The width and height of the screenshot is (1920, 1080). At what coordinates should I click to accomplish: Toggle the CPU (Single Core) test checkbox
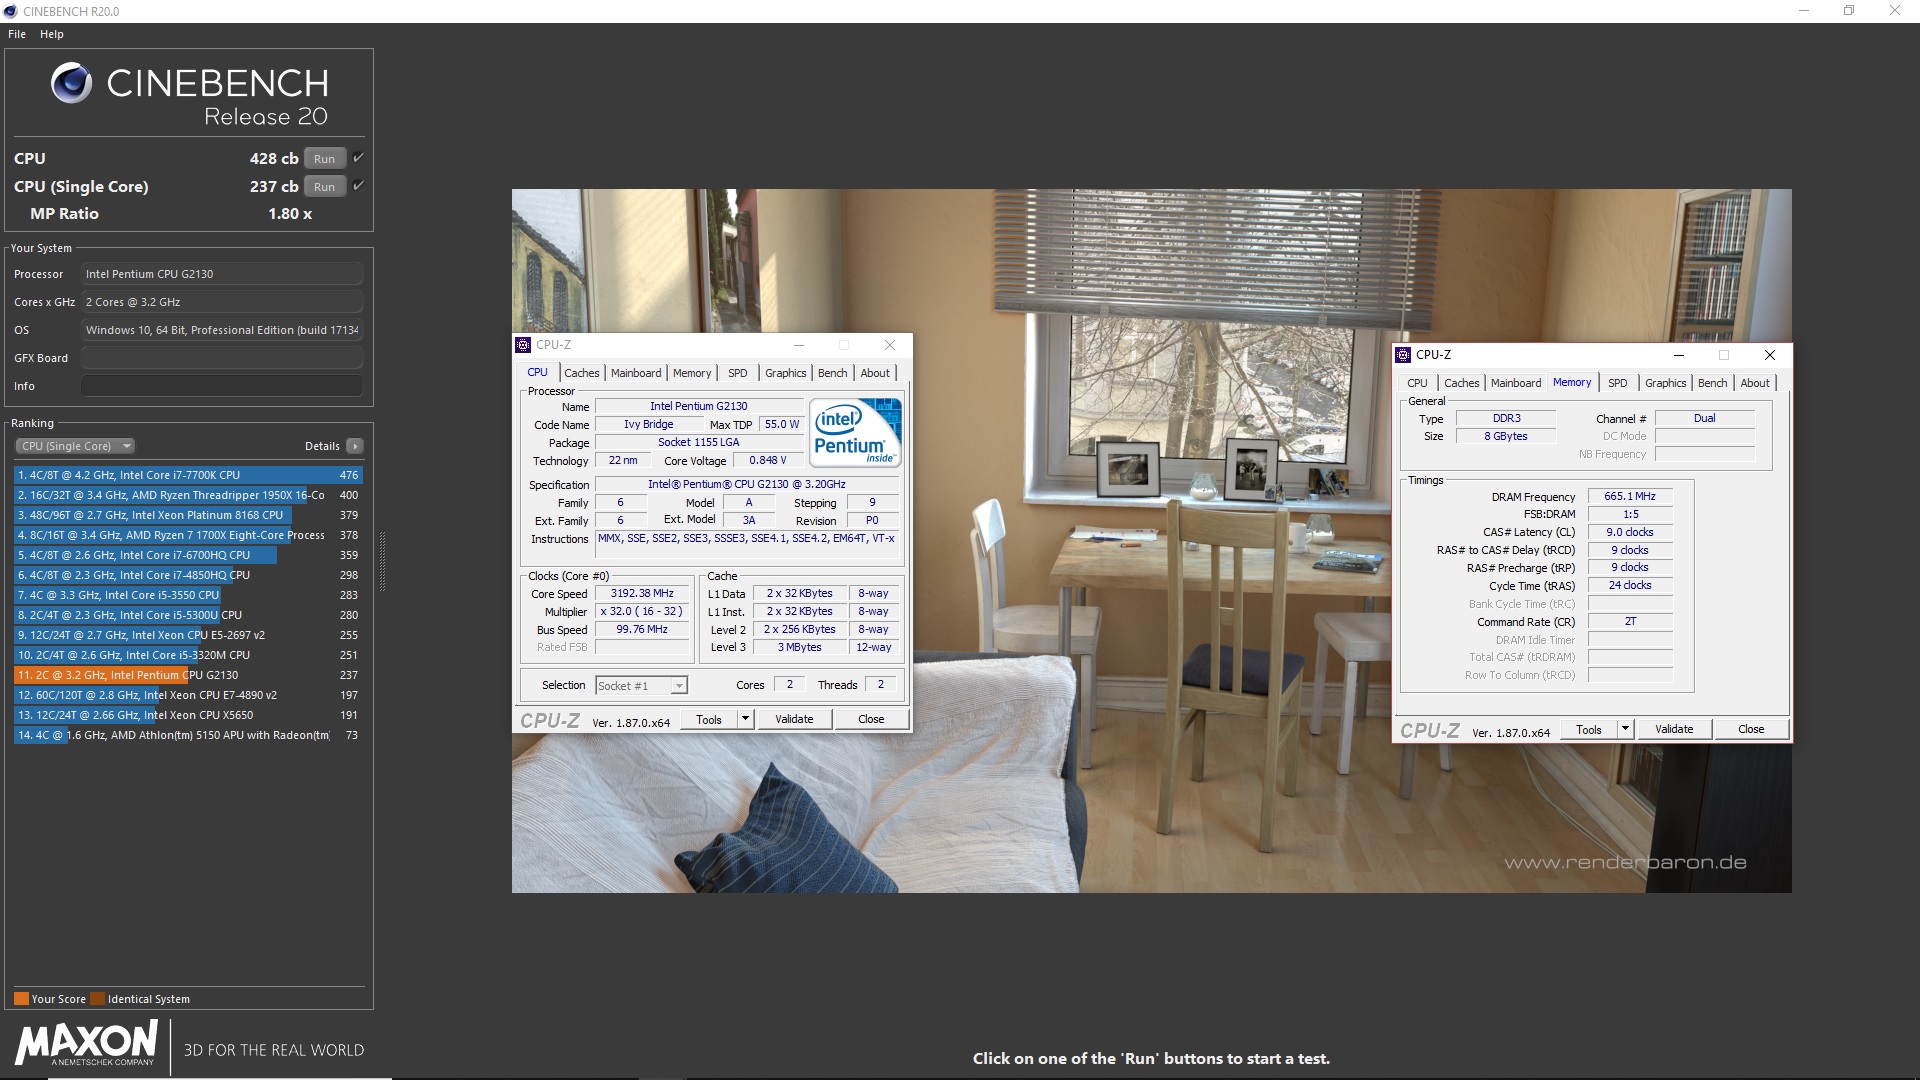tap(358, 186)
